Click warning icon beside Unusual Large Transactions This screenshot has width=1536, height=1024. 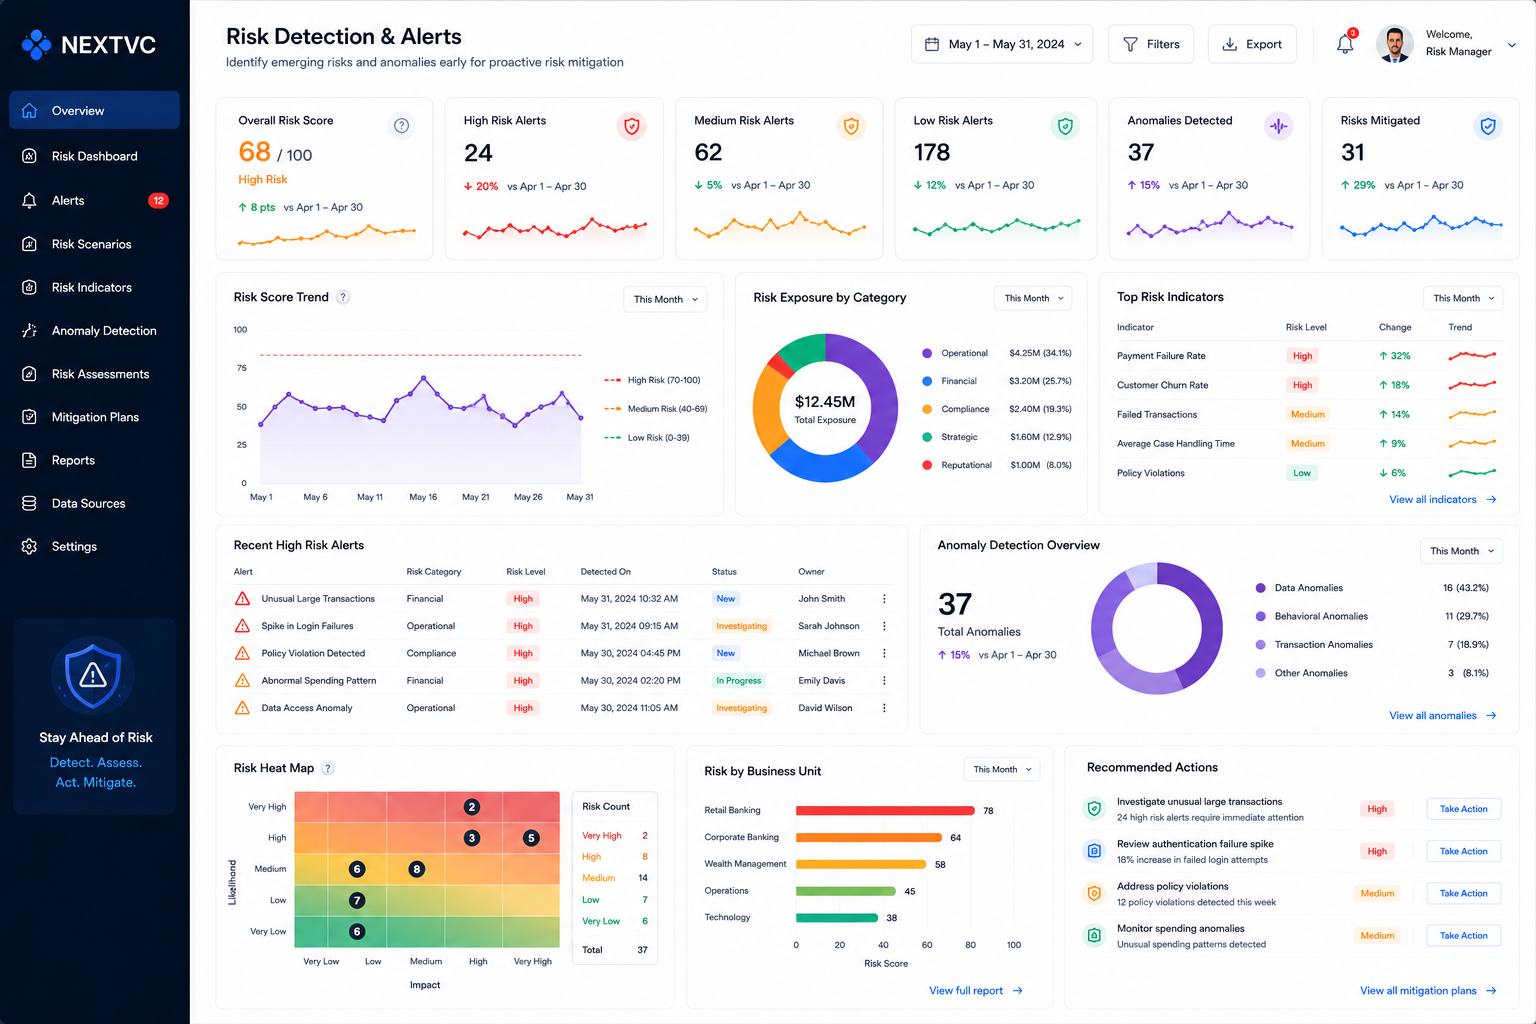pyautogui.click(x=242, y=599)
